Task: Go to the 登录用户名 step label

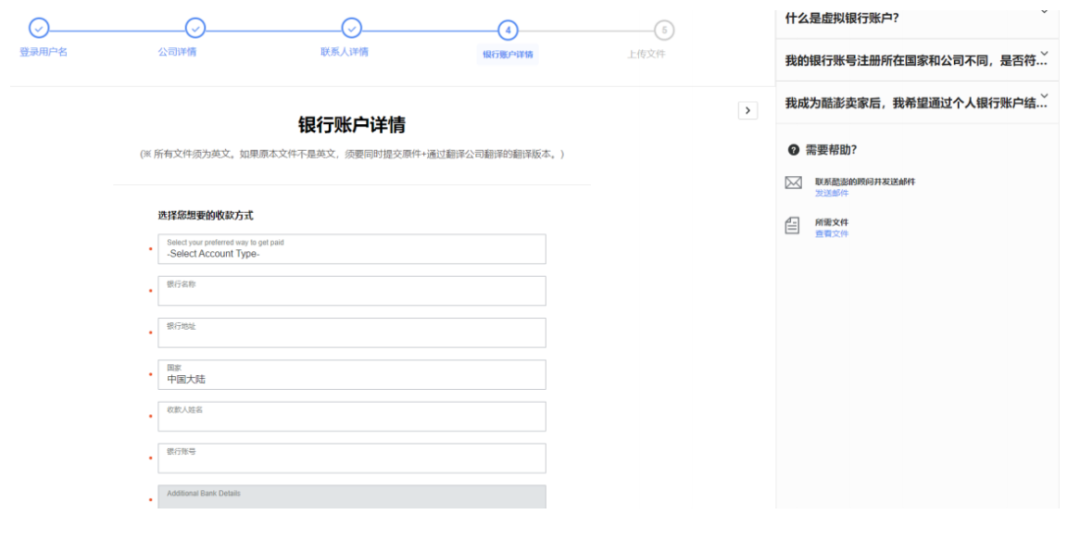Action: (x=44, y=52)
